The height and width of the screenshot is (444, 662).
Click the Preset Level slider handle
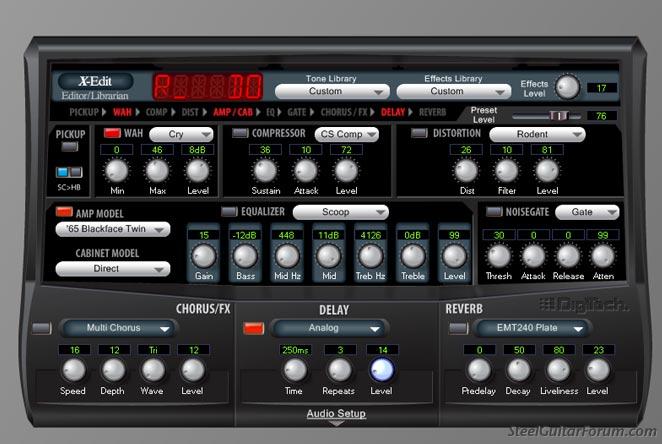559,116
